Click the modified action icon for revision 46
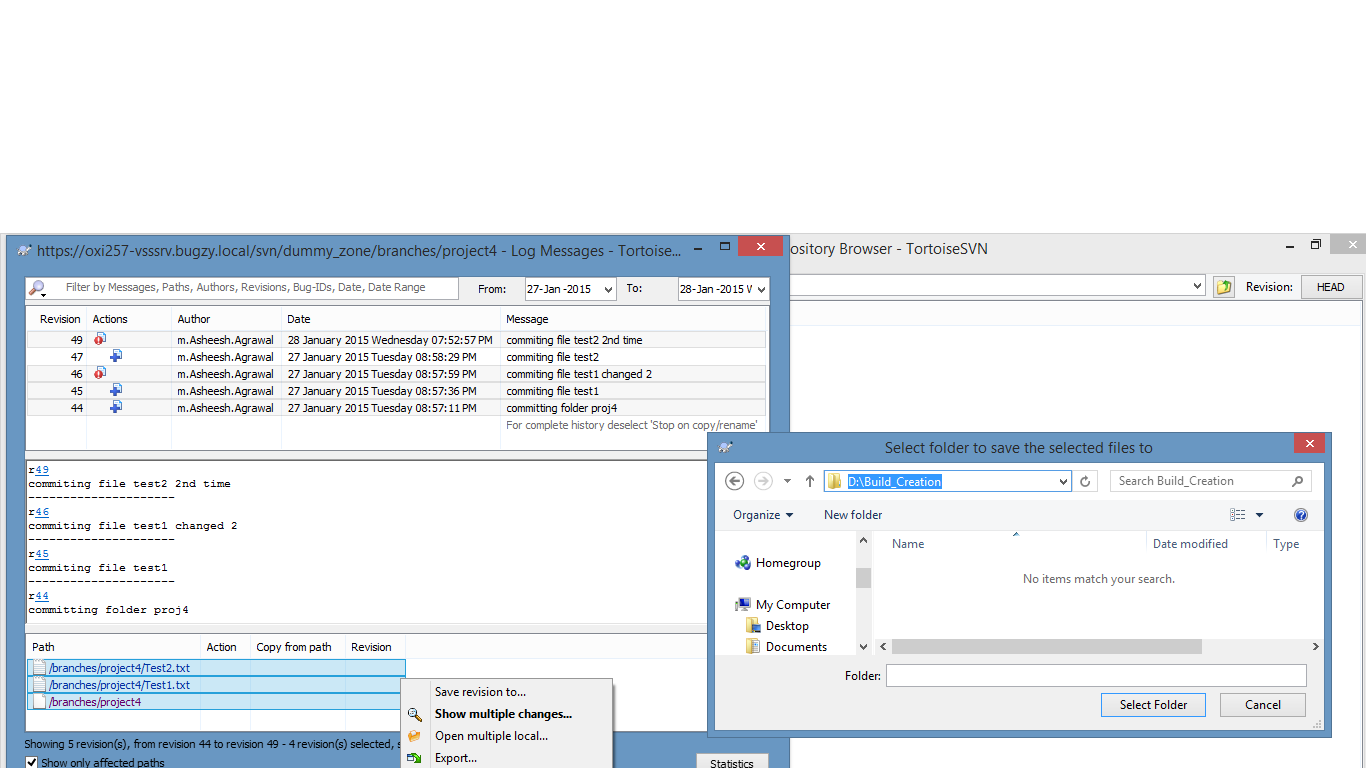The image size is (1366, 768). 100,373
